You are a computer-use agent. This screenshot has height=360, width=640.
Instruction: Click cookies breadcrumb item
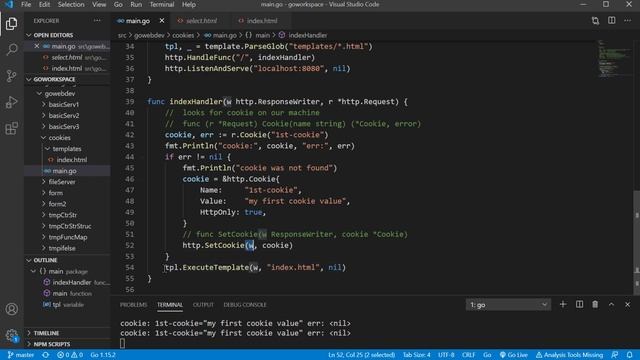tap(183, 35)
